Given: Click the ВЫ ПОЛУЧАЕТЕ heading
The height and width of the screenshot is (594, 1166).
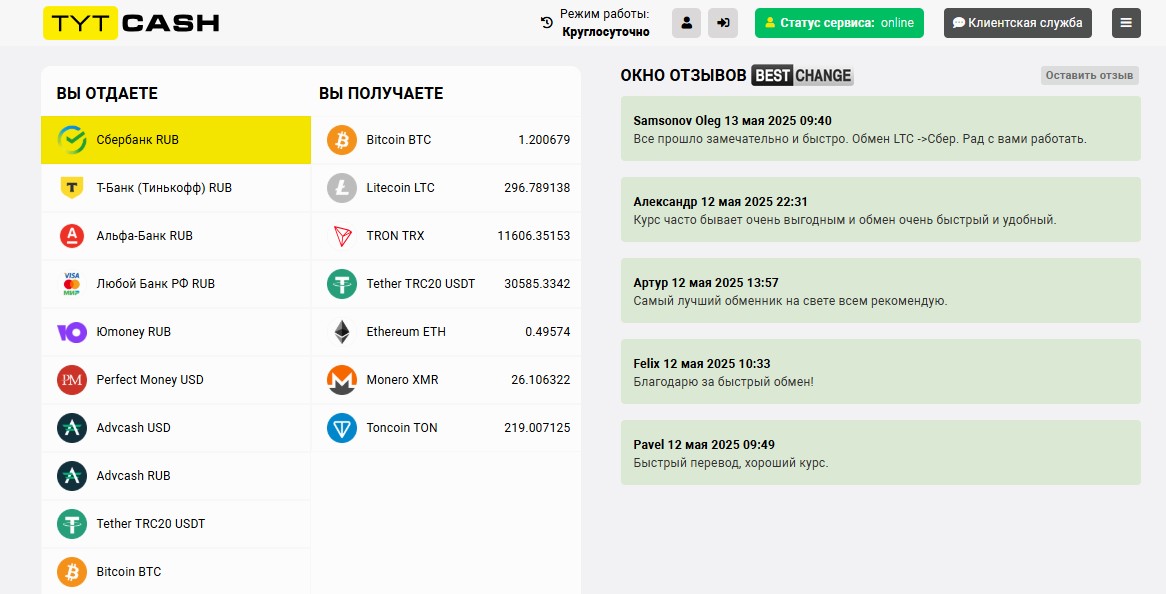Looking at the screenshot, I should [x=381, y=93].
